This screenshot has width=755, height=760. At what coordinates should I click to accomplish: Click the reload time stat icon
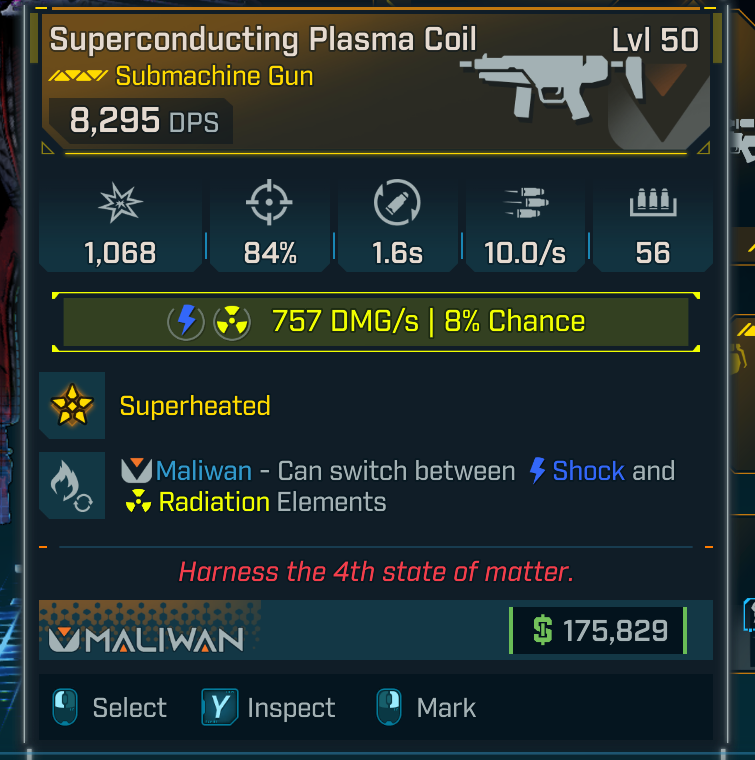[397, 205]
